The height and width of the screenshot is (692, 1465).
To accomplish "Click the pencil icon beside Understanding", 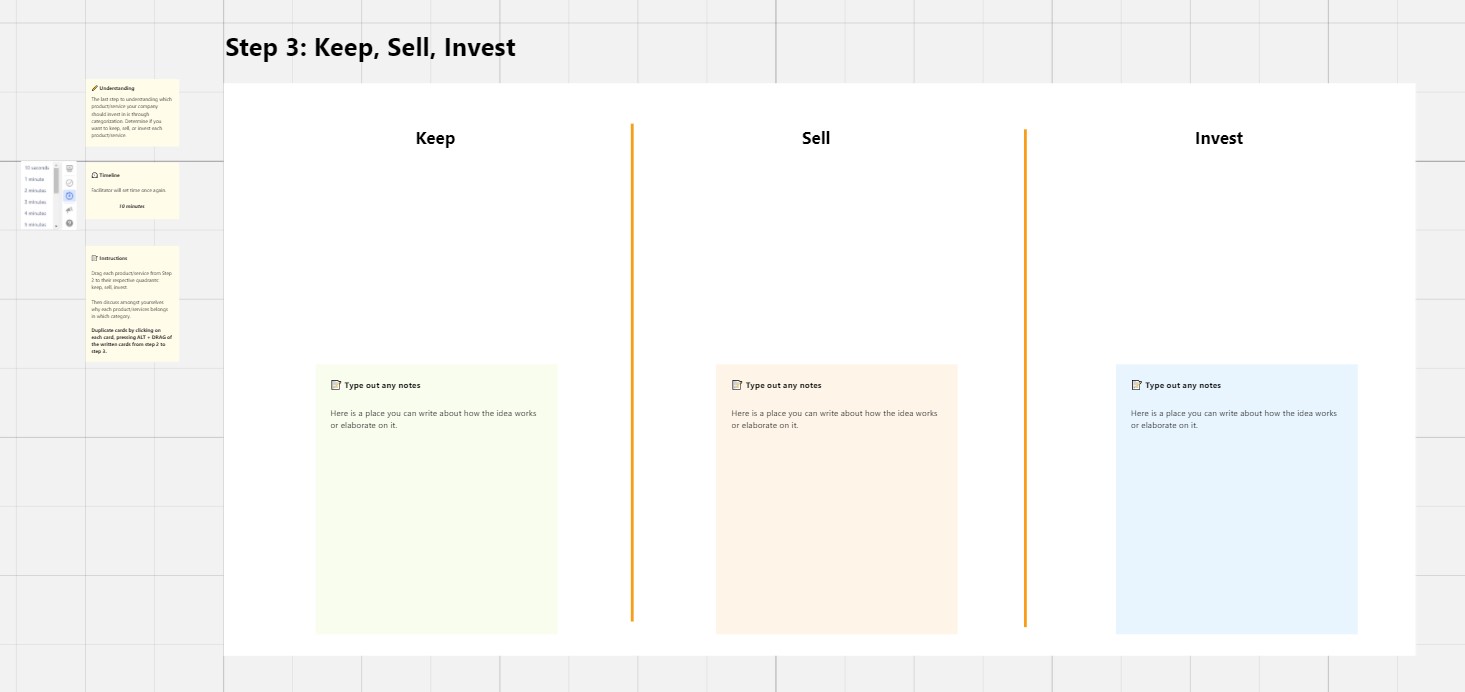I will (x=95, y=88).
